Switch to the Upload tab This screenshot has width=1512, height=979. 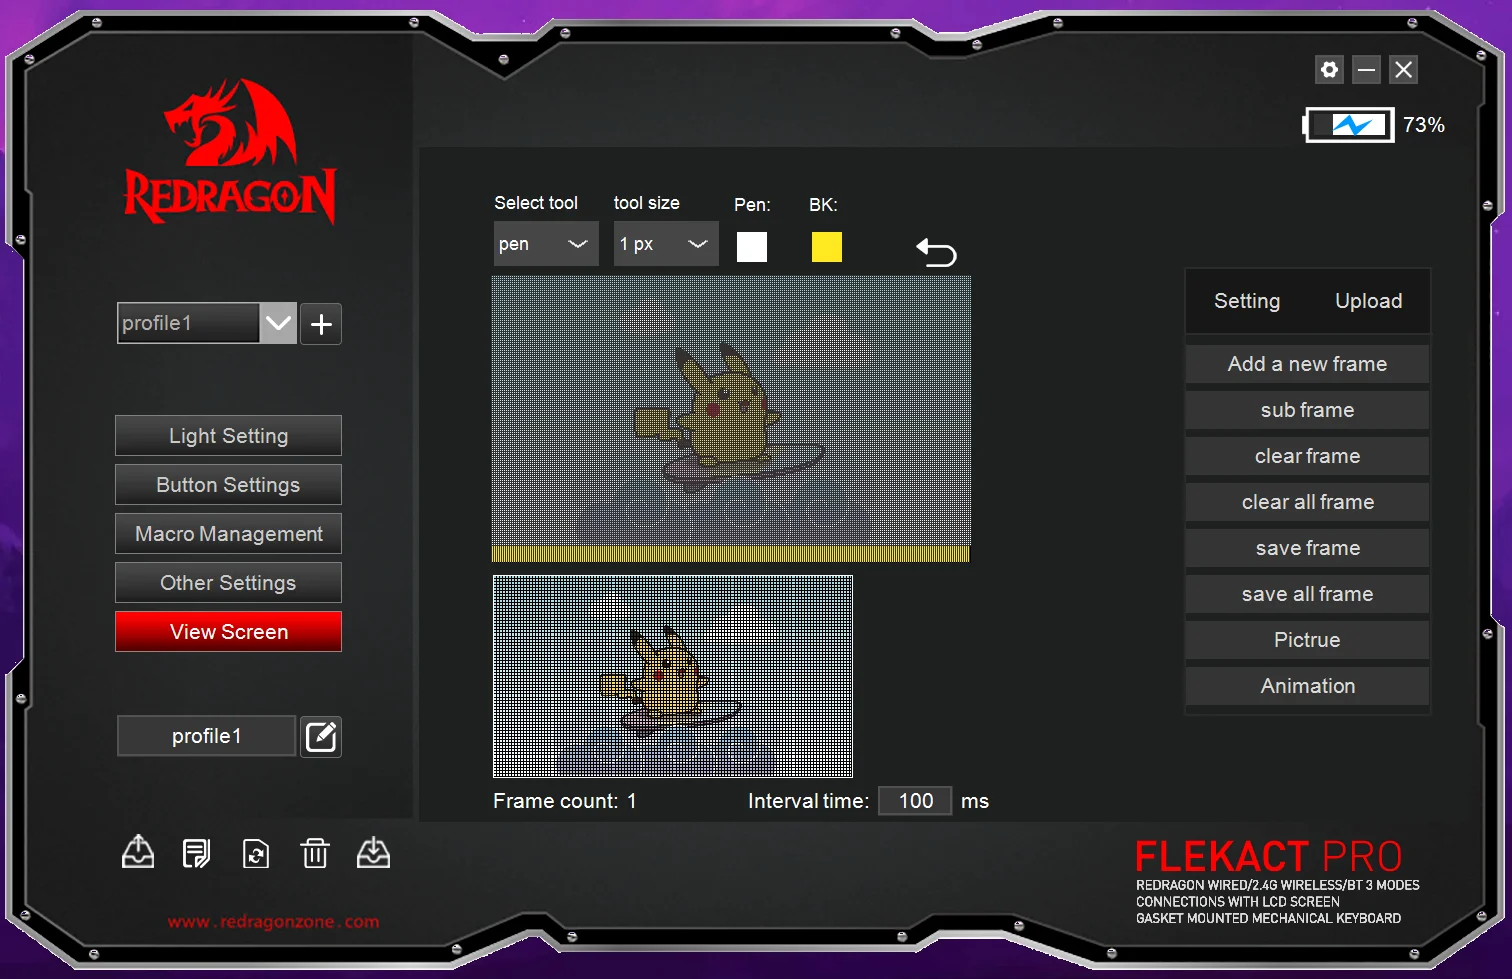pyautogui.click(x=1369, y=301)
